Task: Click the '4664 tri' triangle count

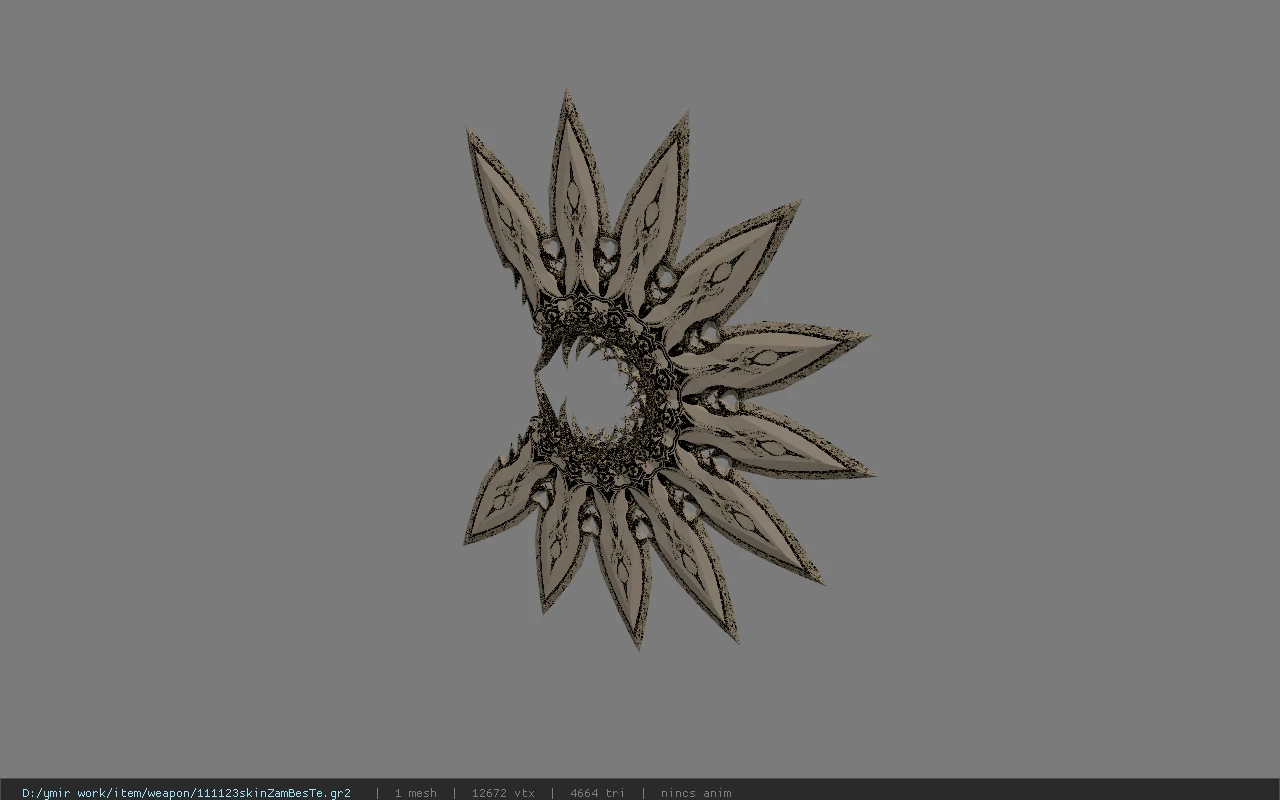Action: (597, 793)
